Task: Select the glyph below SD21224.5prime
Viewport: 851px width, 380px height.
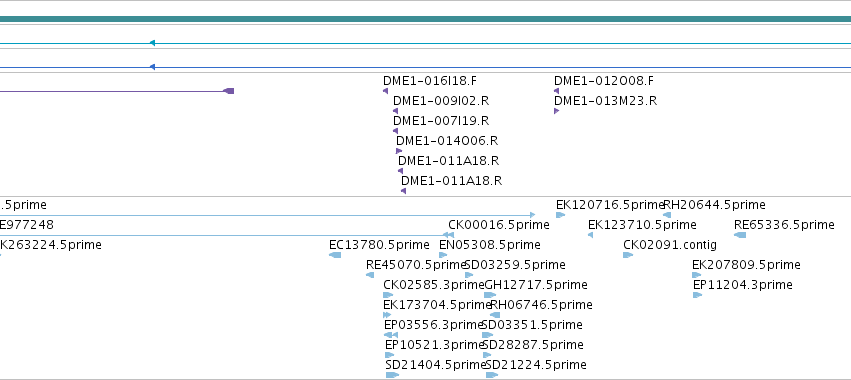Action: point(492,375)
